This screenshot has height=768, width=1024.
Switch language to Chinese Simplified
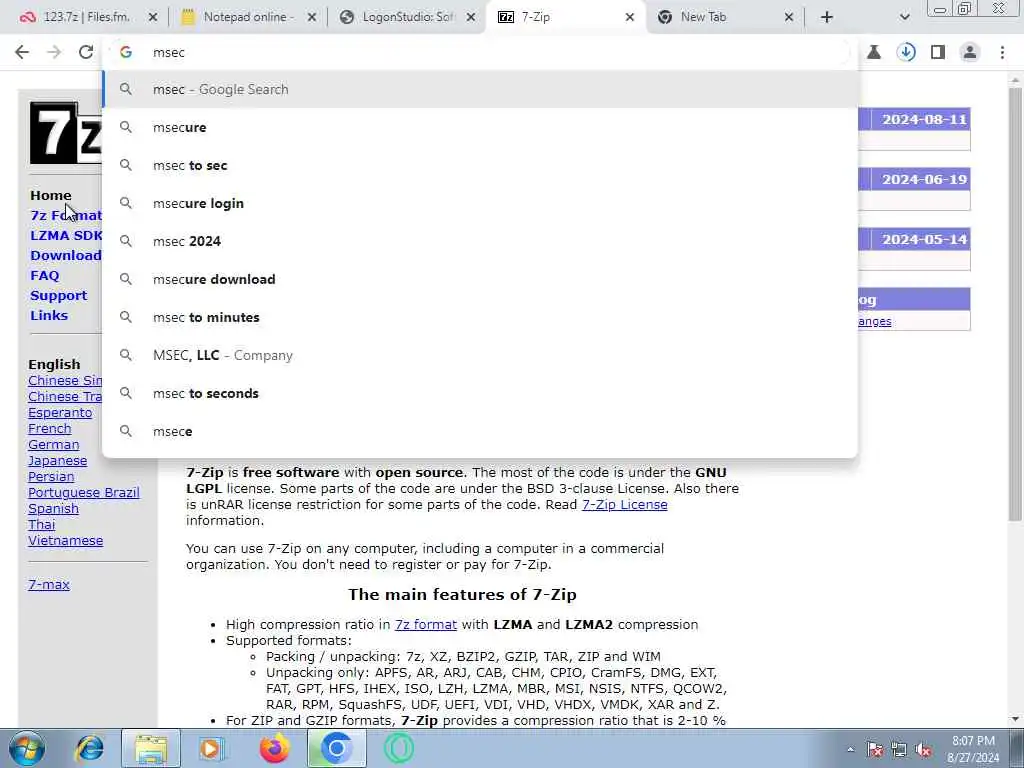pos(65,381)
